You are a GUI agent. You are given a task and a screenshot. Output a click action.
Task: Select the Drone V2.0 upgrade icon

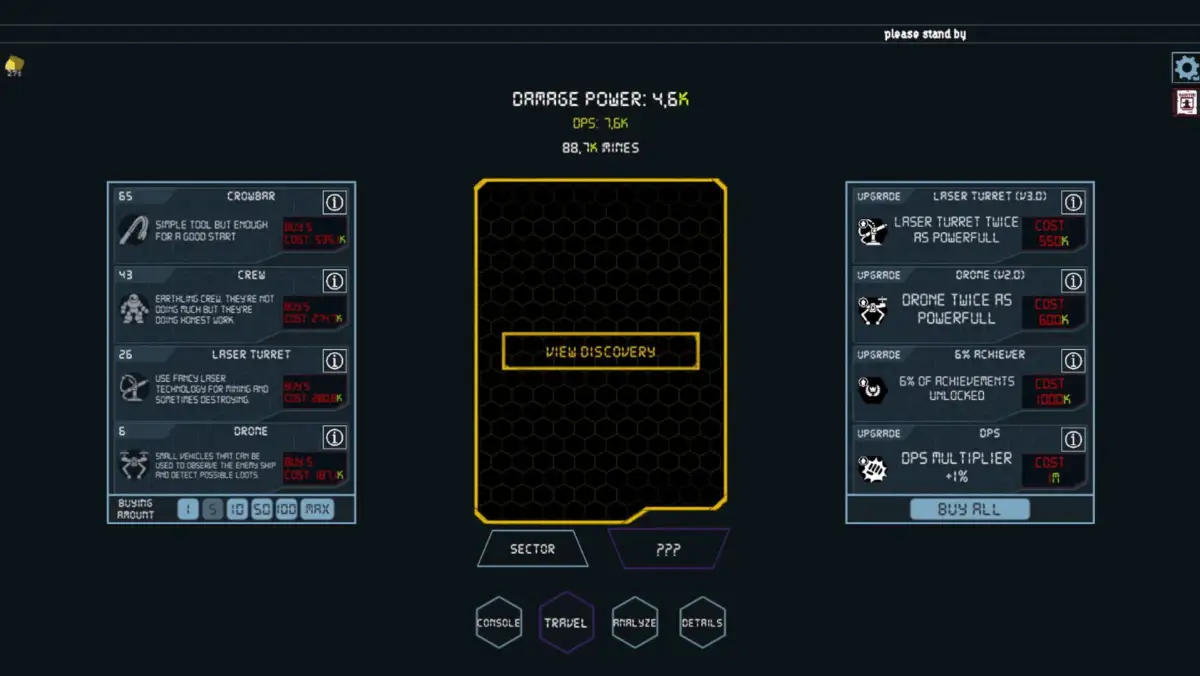(x=874, y=312)
